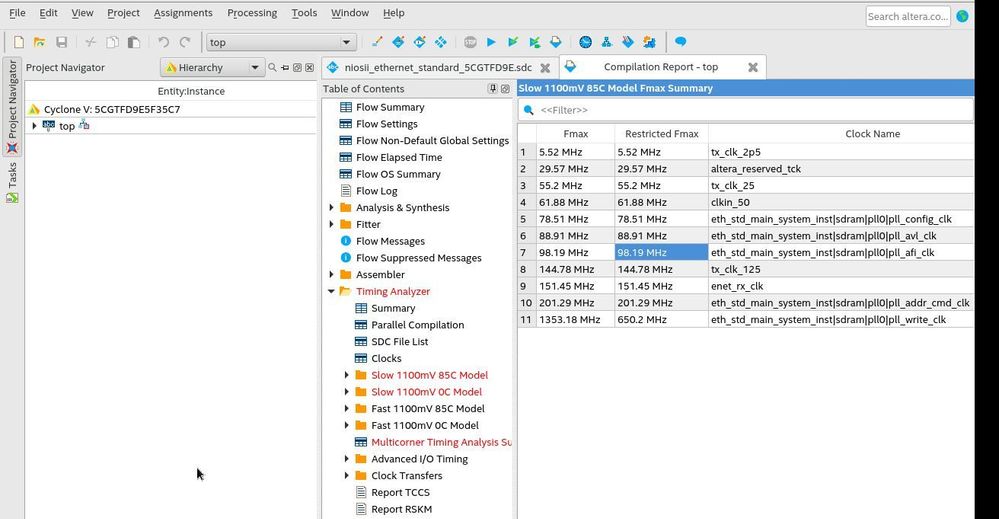Collapse the Timing Analyzer folder

point(332,292)
